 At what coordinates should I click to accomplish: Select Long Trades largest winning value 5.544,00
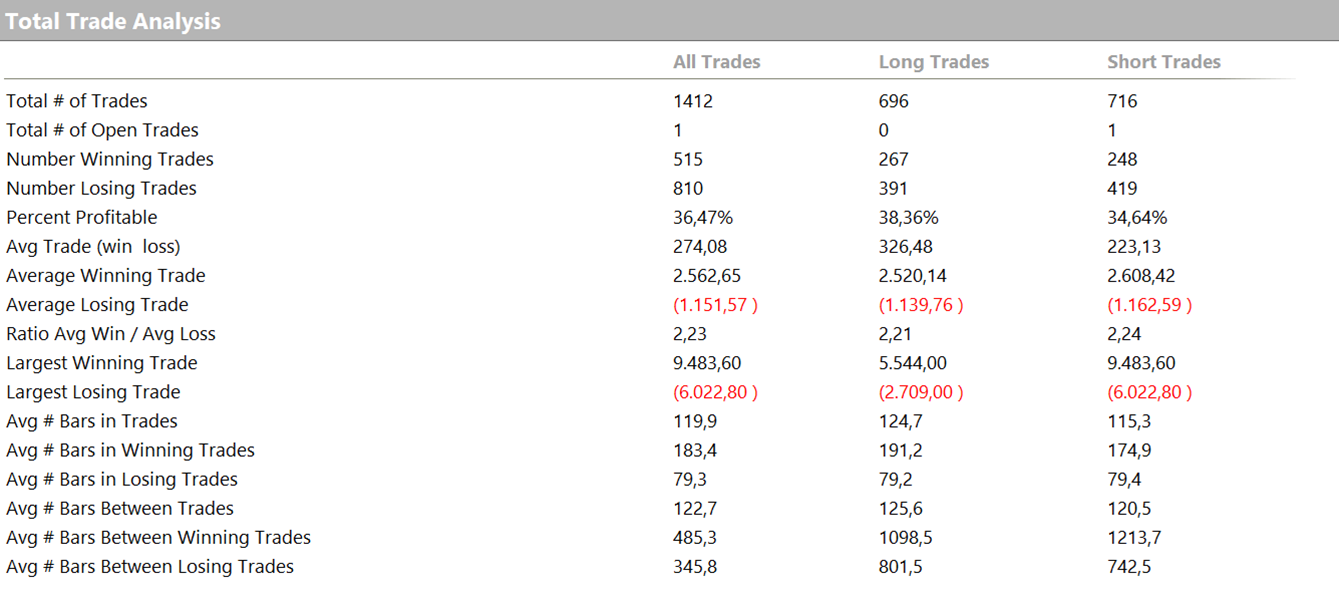point(912,363)
